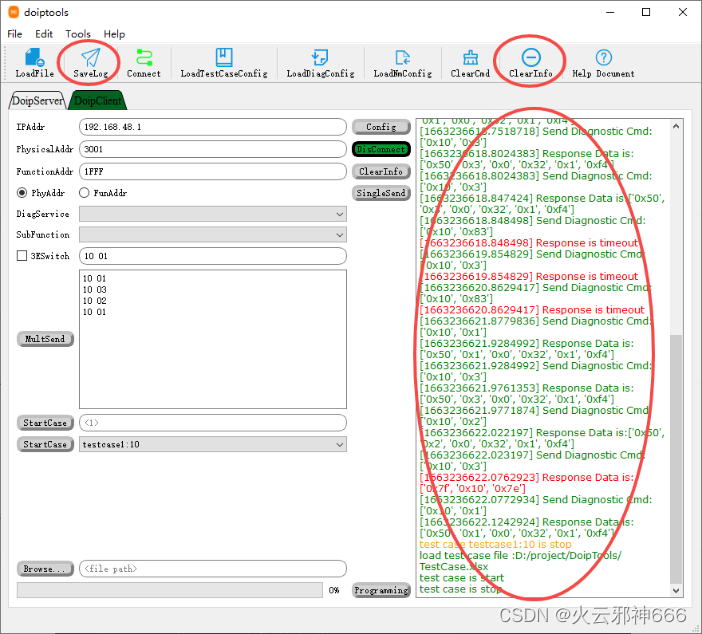This screenshot has height=634, width=702.
Task: Switch to the DoipServer tab
Action: coord(38,100)
